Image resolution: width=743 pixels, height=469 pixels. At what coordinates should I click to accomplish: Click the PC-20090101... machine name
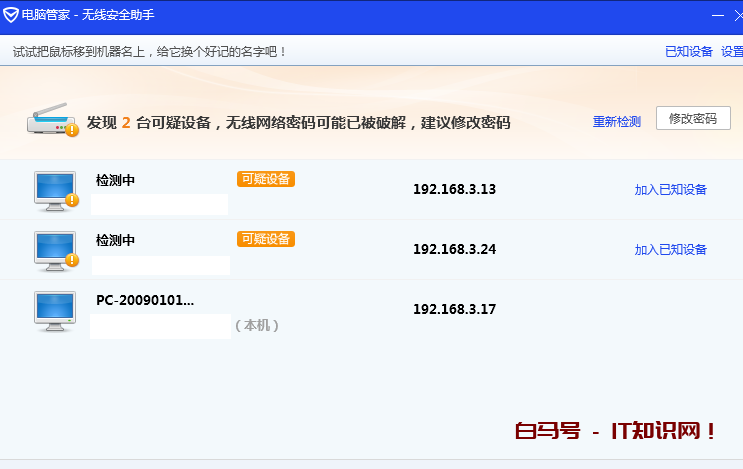coord(145,300)
